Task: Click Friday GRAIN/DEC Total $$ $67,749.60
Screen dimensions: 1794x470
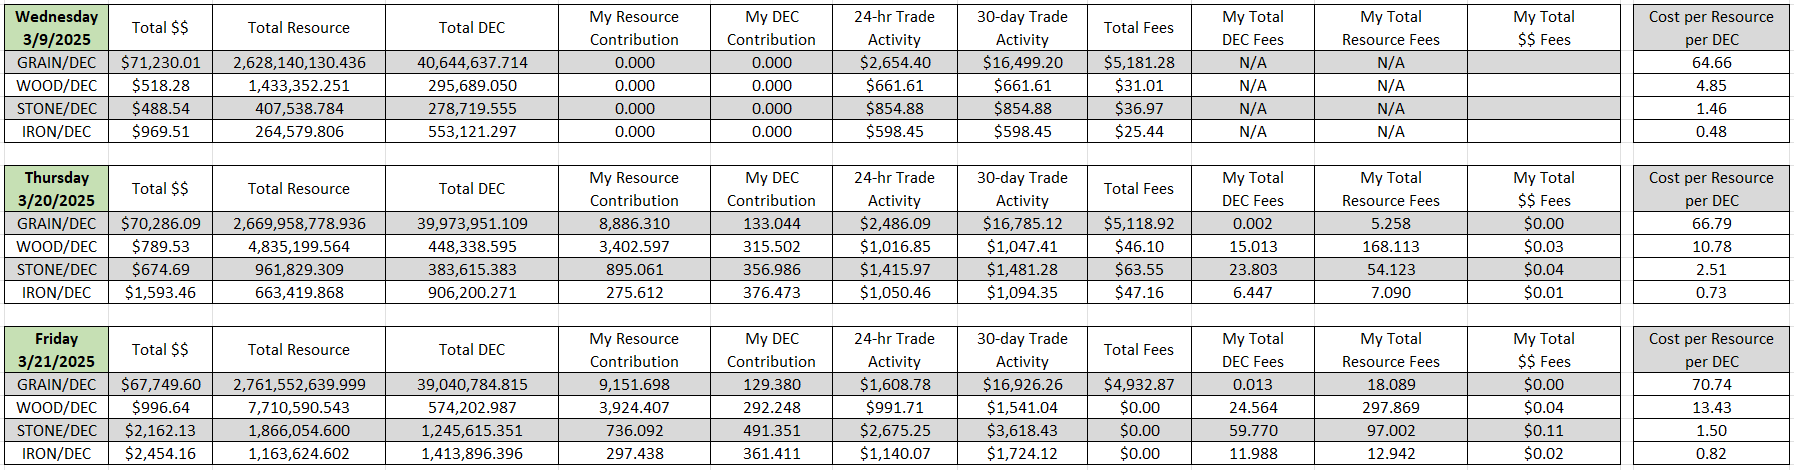Action: coord(160,384)
